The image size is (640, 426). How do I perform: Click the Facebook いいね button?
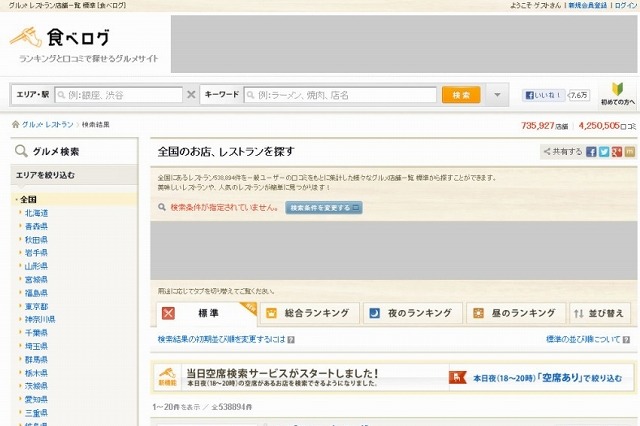click(x=543, y=95)
